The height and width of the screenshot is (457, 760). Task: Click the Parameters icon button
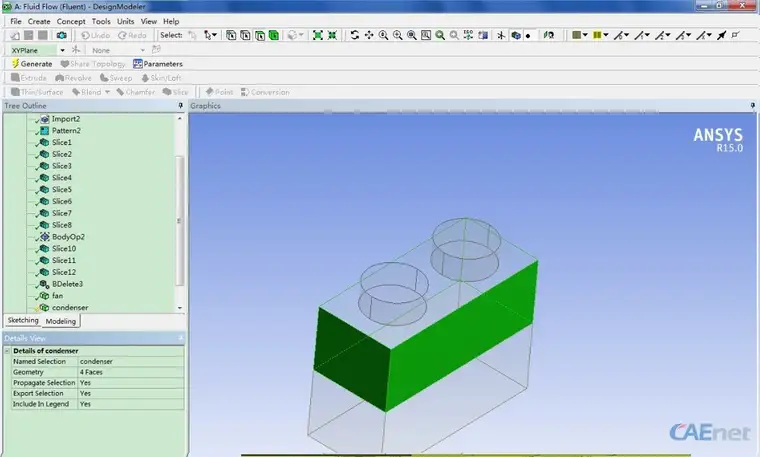(138, 63)
